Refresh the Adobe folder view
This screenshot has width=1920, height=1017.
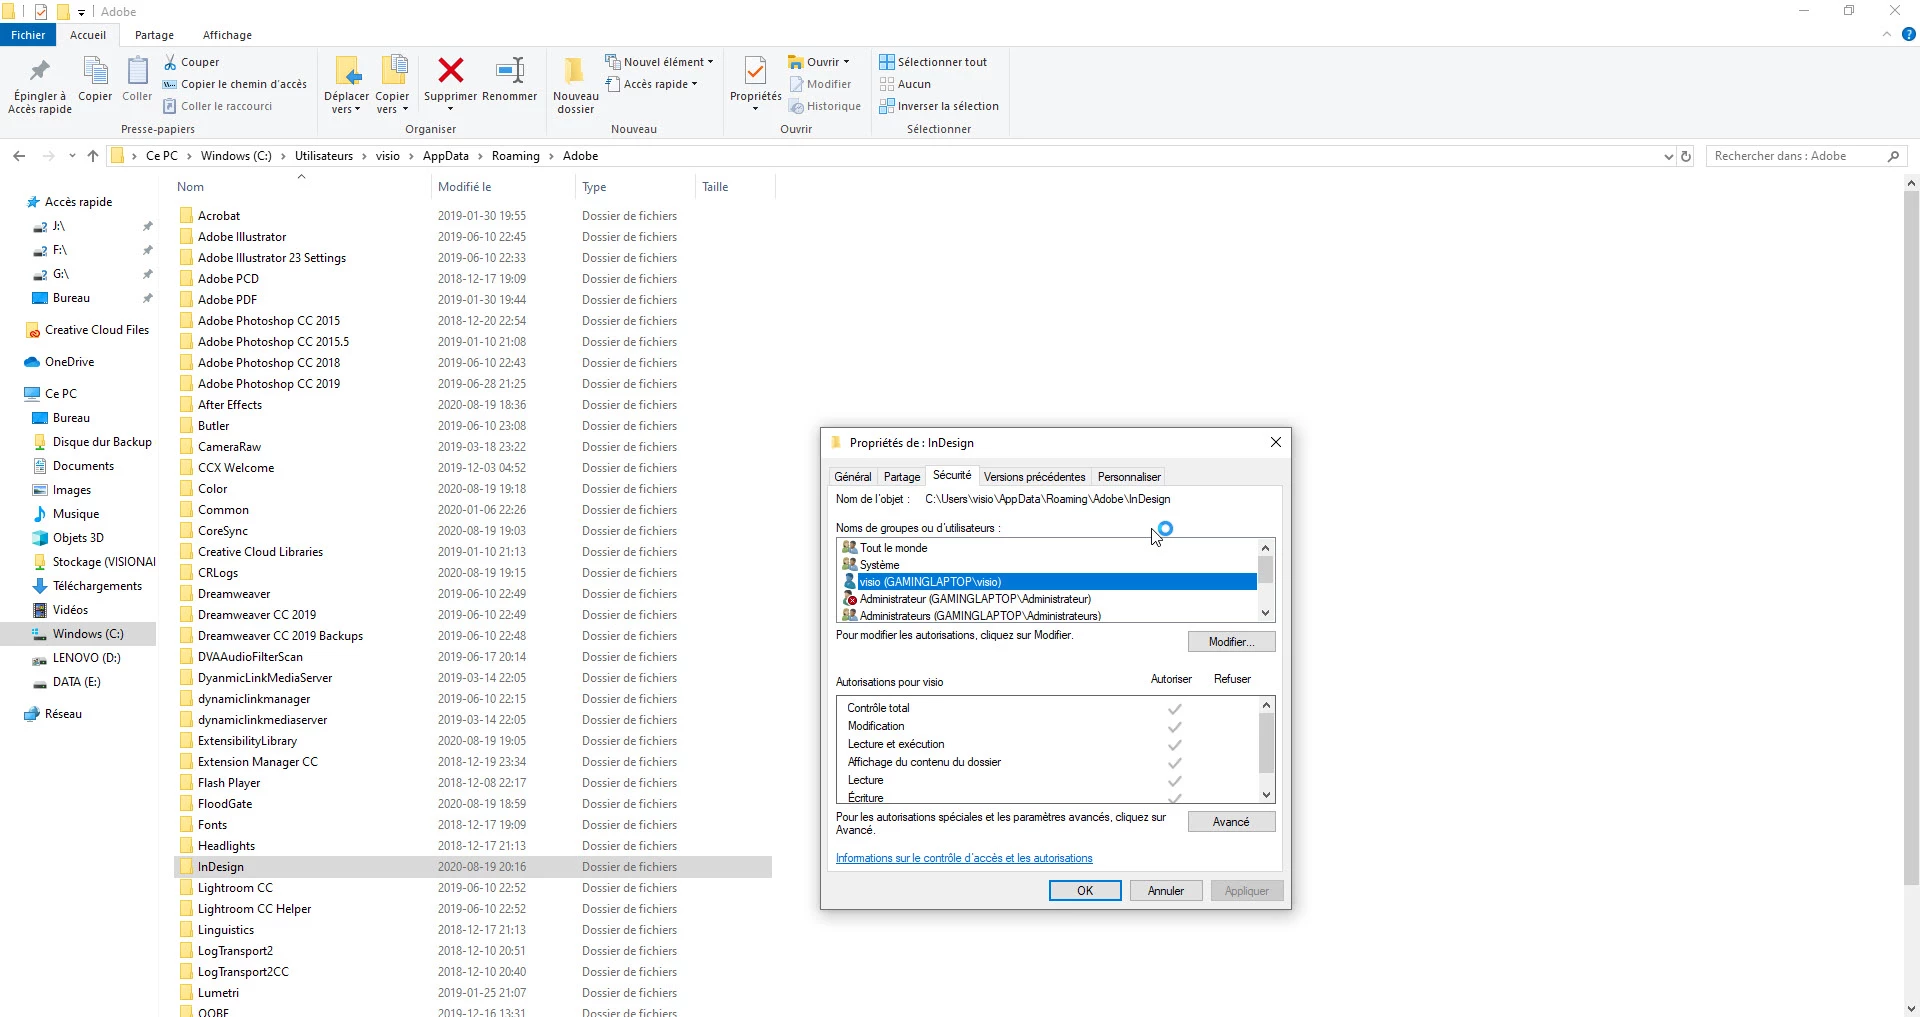click(1686, 156)
